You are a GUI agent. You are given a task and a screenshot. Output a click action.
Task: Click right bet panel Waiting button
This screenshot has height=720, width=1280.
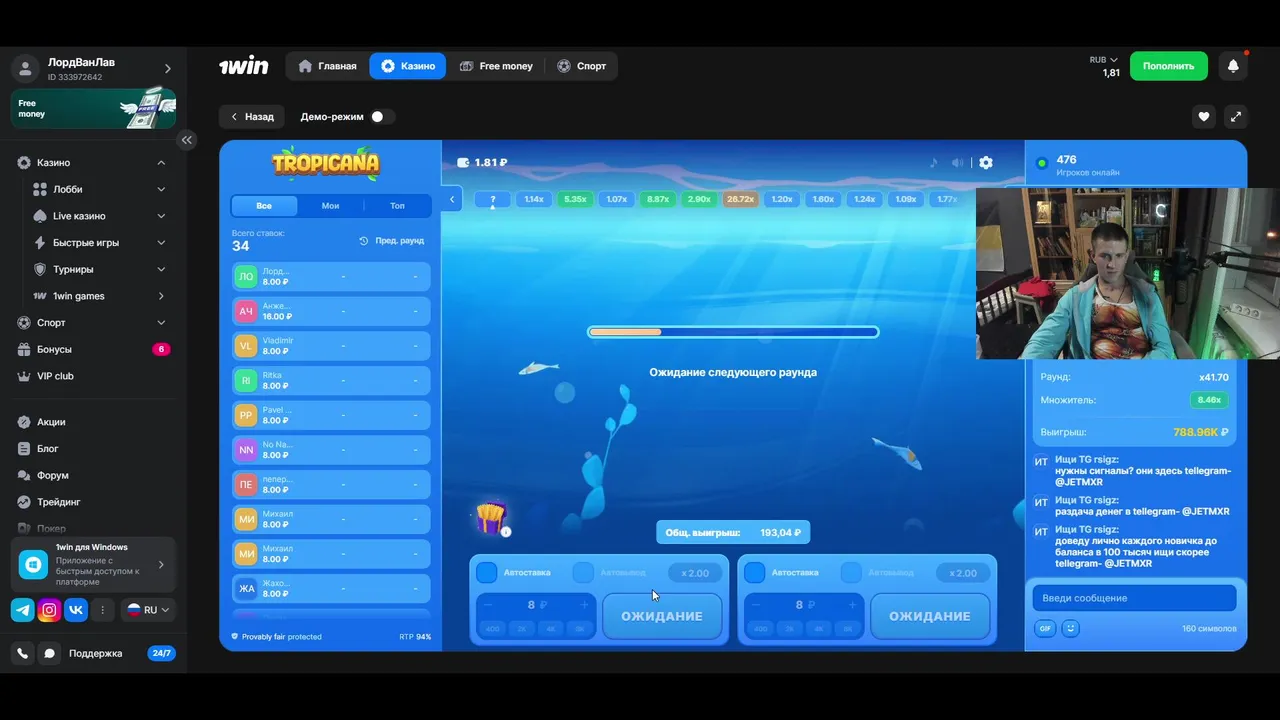tap(930, 616)
